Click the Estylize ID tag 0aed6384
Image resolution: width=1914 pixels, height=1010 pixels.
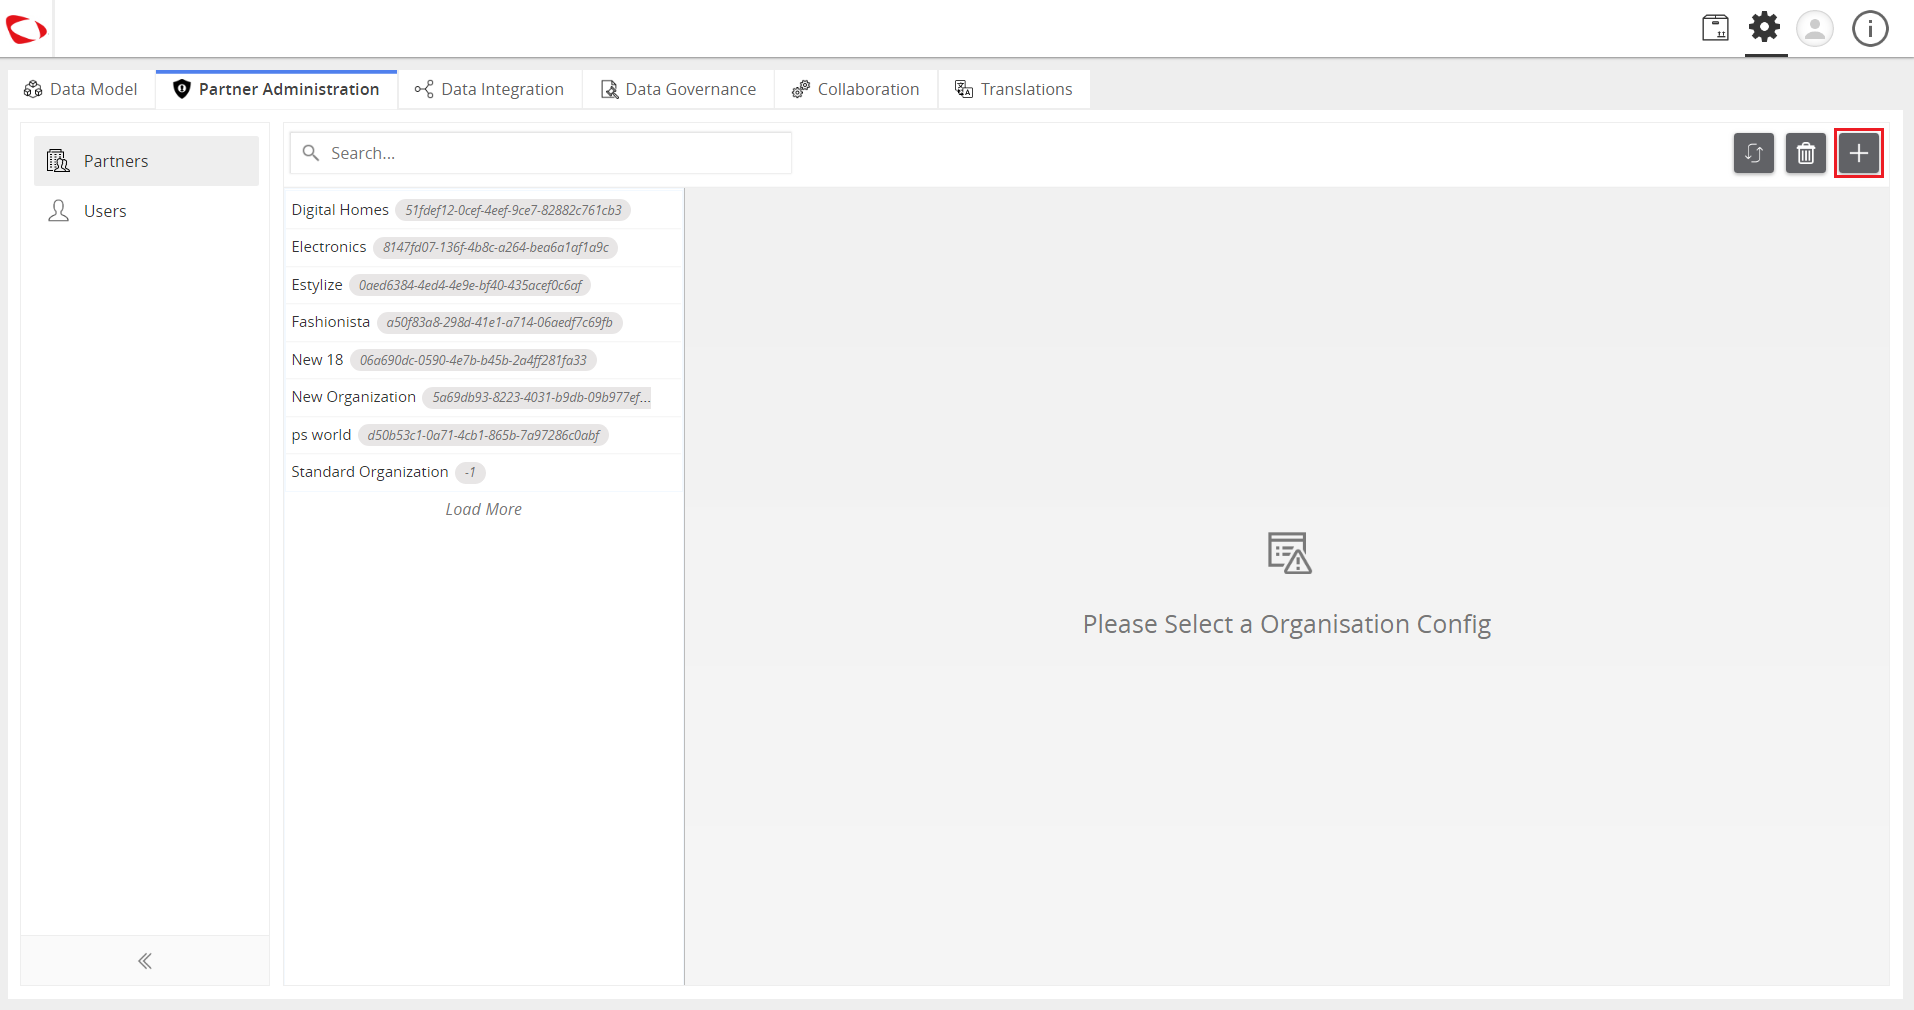[470, 285]
